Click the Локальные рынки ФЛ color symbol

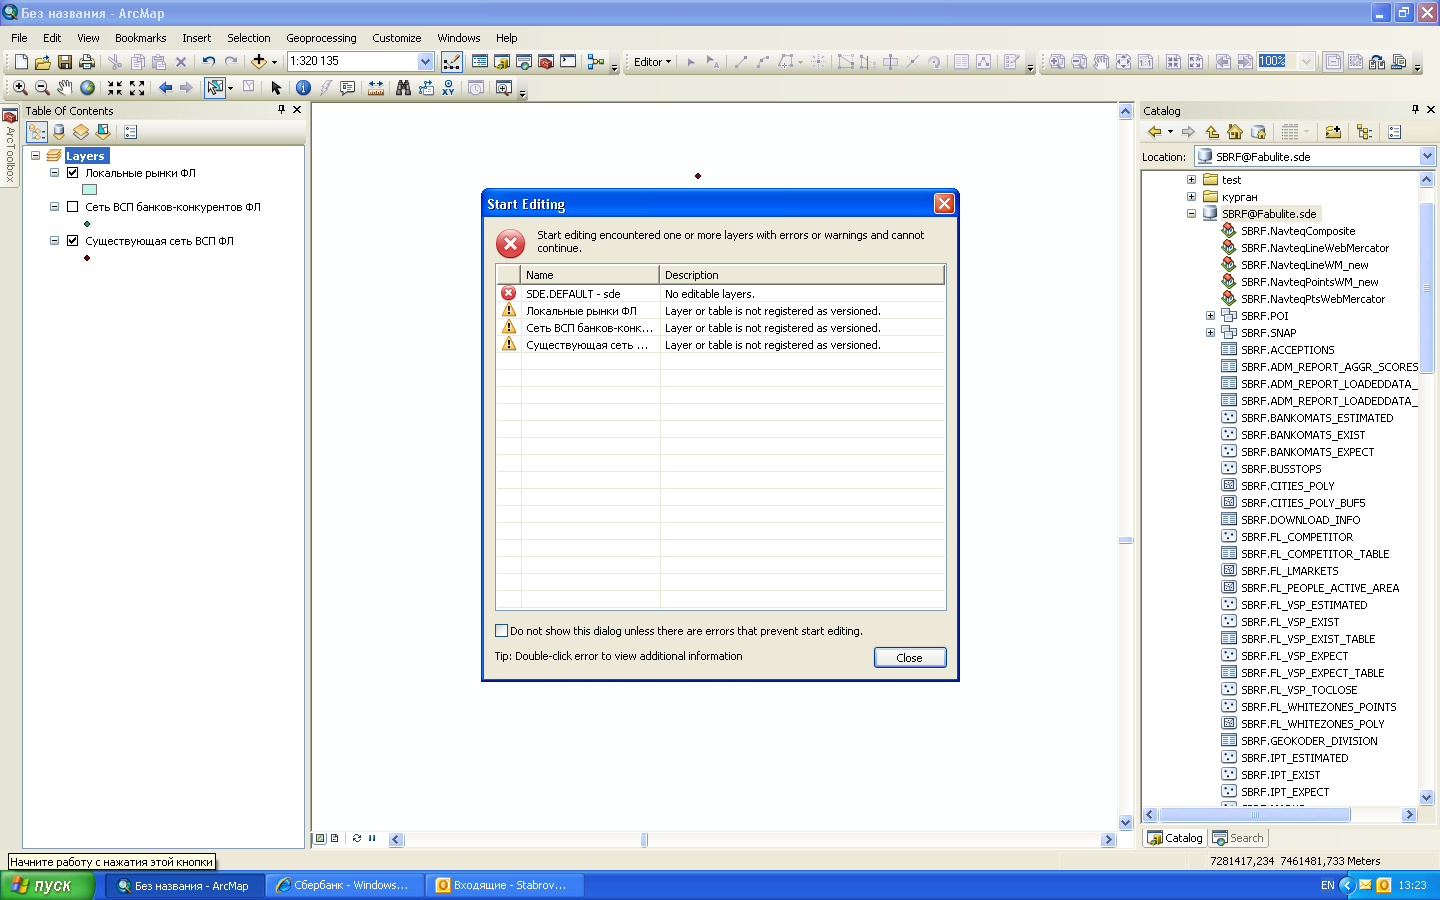click(x=89, y=190)
